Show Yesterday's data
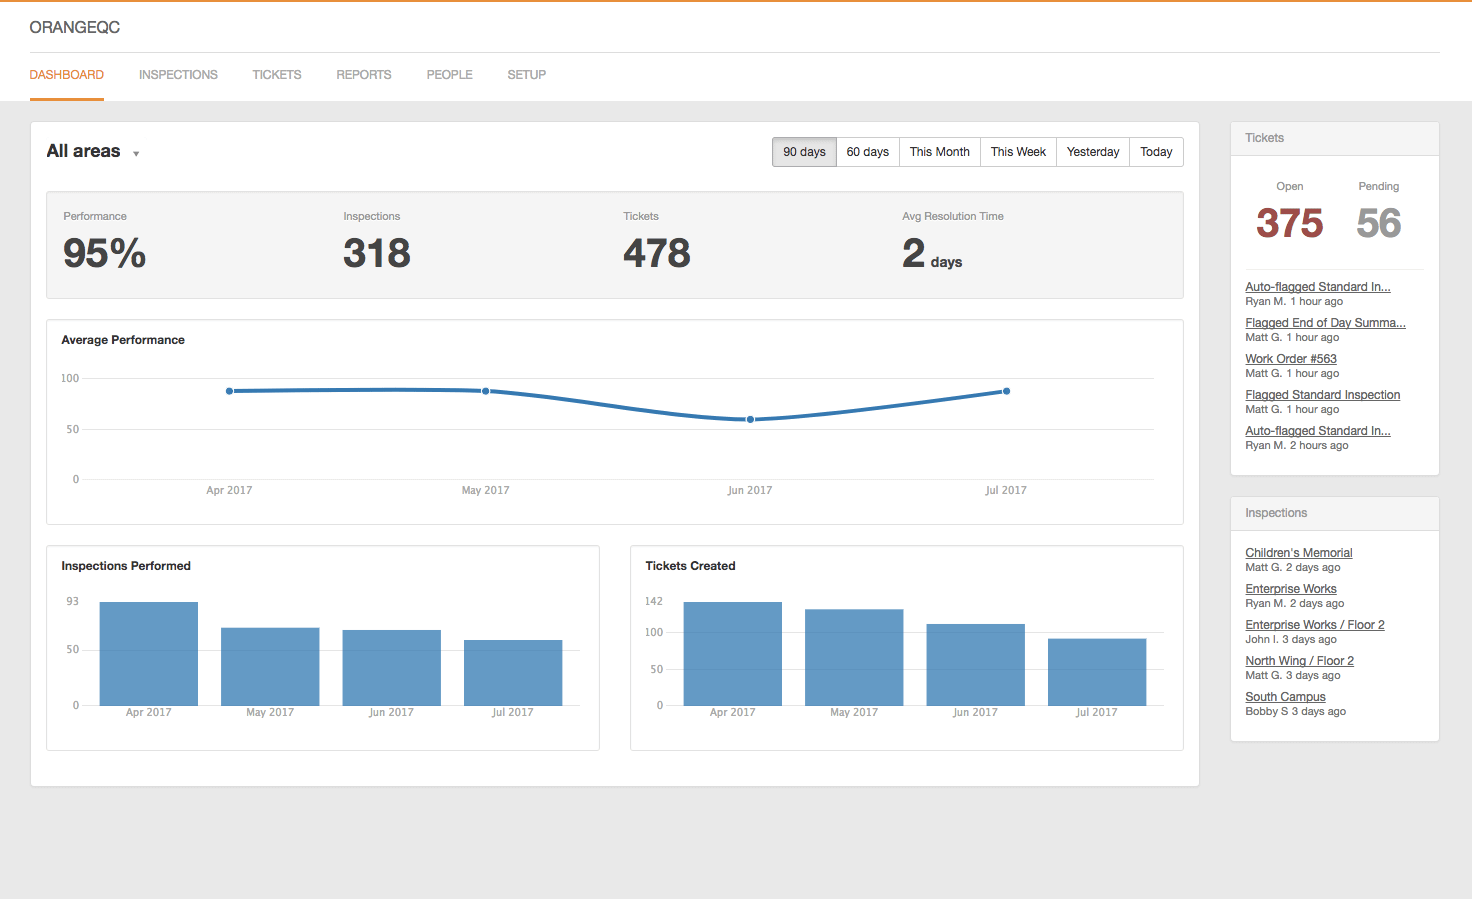Image resolution: width=1472 pixels, height=899 pixels. tap(1092, 151)
